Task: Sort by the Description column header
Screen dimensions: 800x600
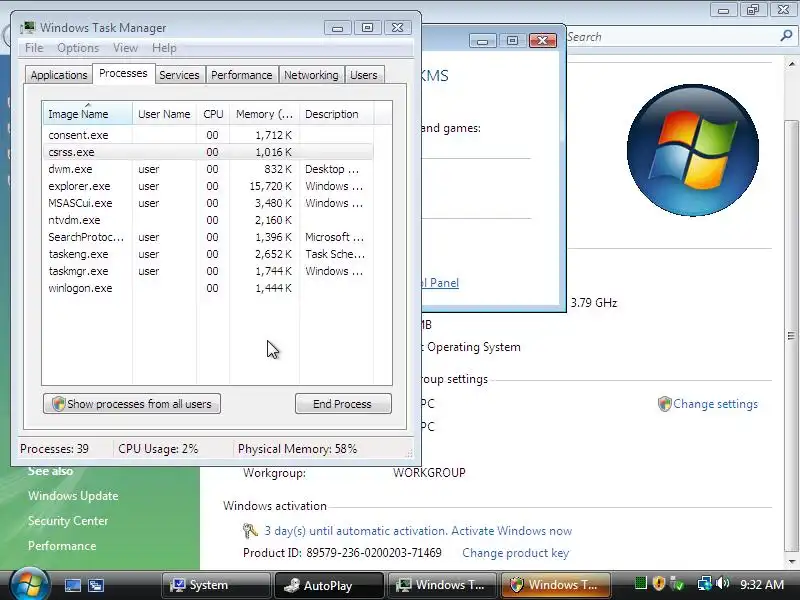Action: (x=337, y=114)
